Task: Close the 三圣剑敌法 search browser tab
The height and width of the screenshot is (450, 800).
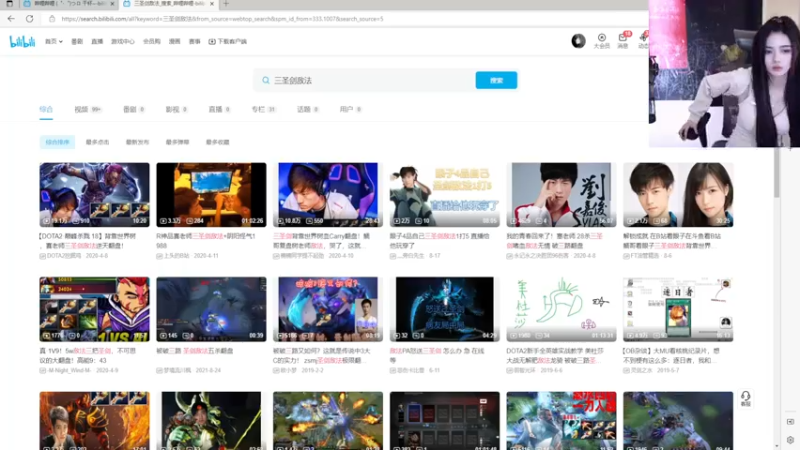Action: (x=211, y=4)
